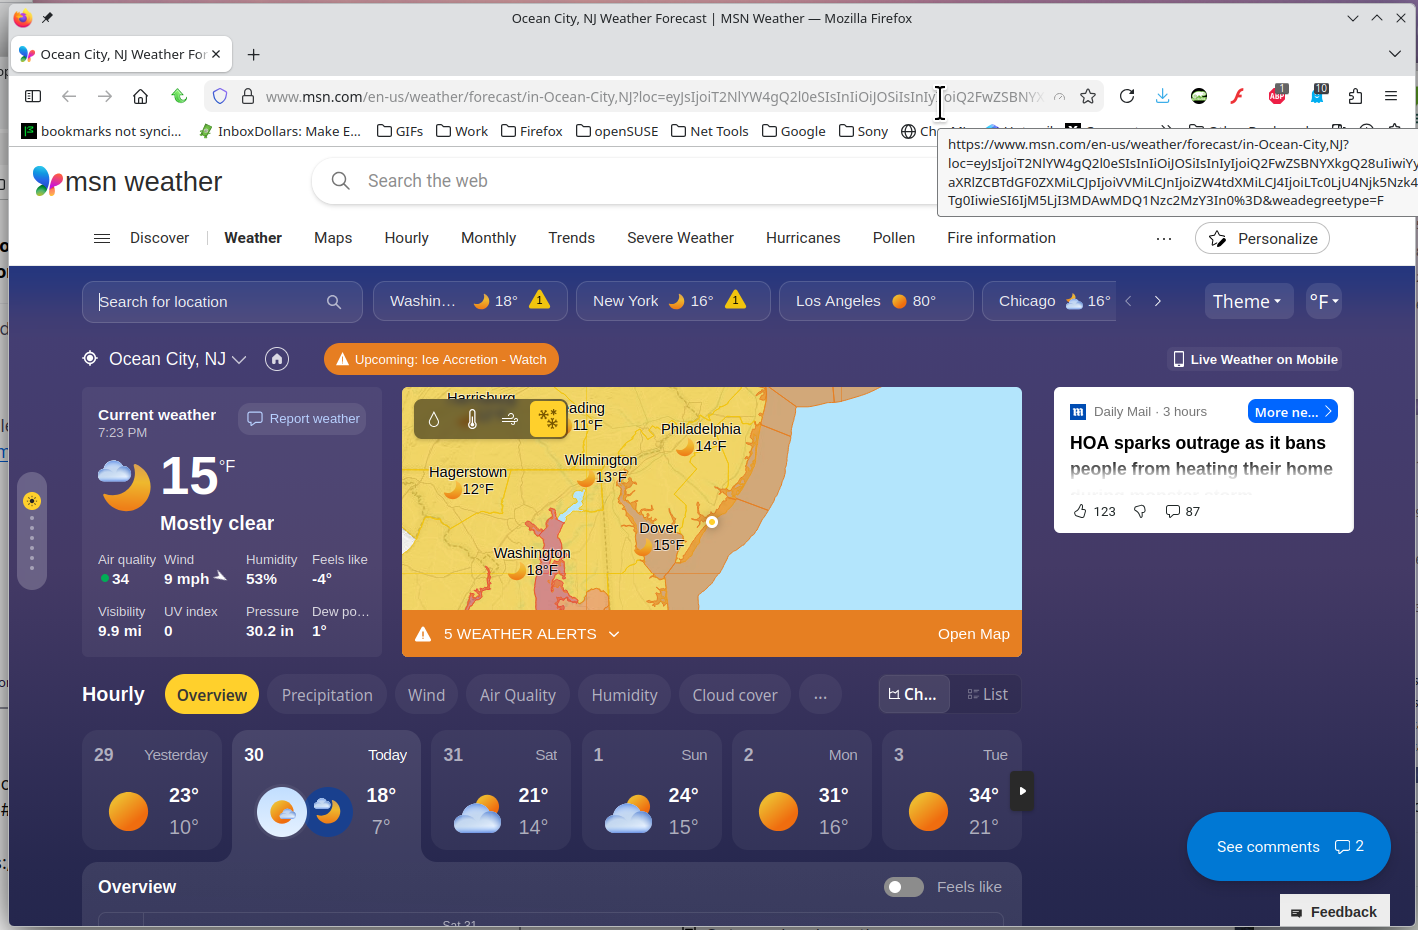Switch the hourly view to Chart
The image size is (1418, 930).
pyautogui.click(x=913, y=695)
